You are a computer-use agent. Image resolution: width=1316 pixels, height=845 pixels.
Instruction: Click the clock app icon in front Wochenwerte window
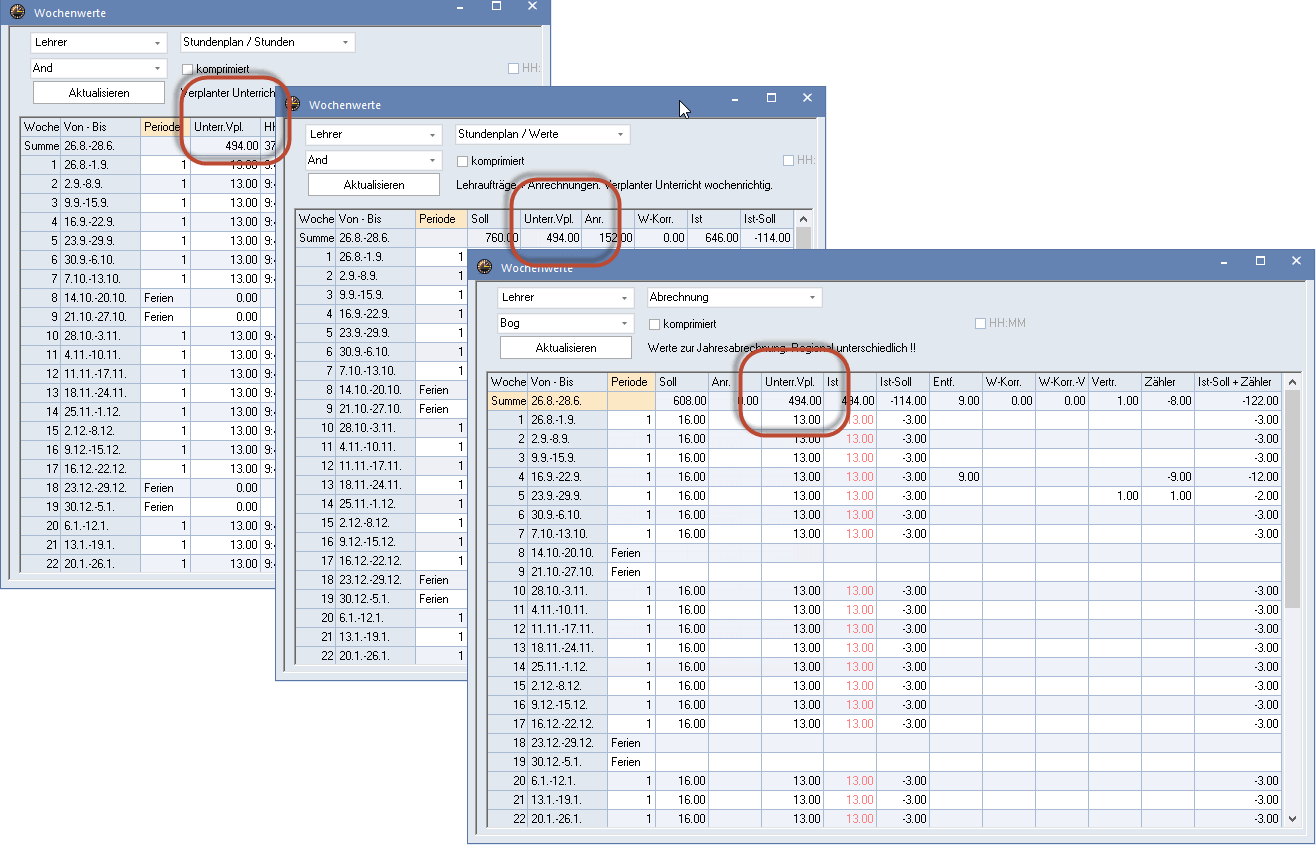point(485,266)
